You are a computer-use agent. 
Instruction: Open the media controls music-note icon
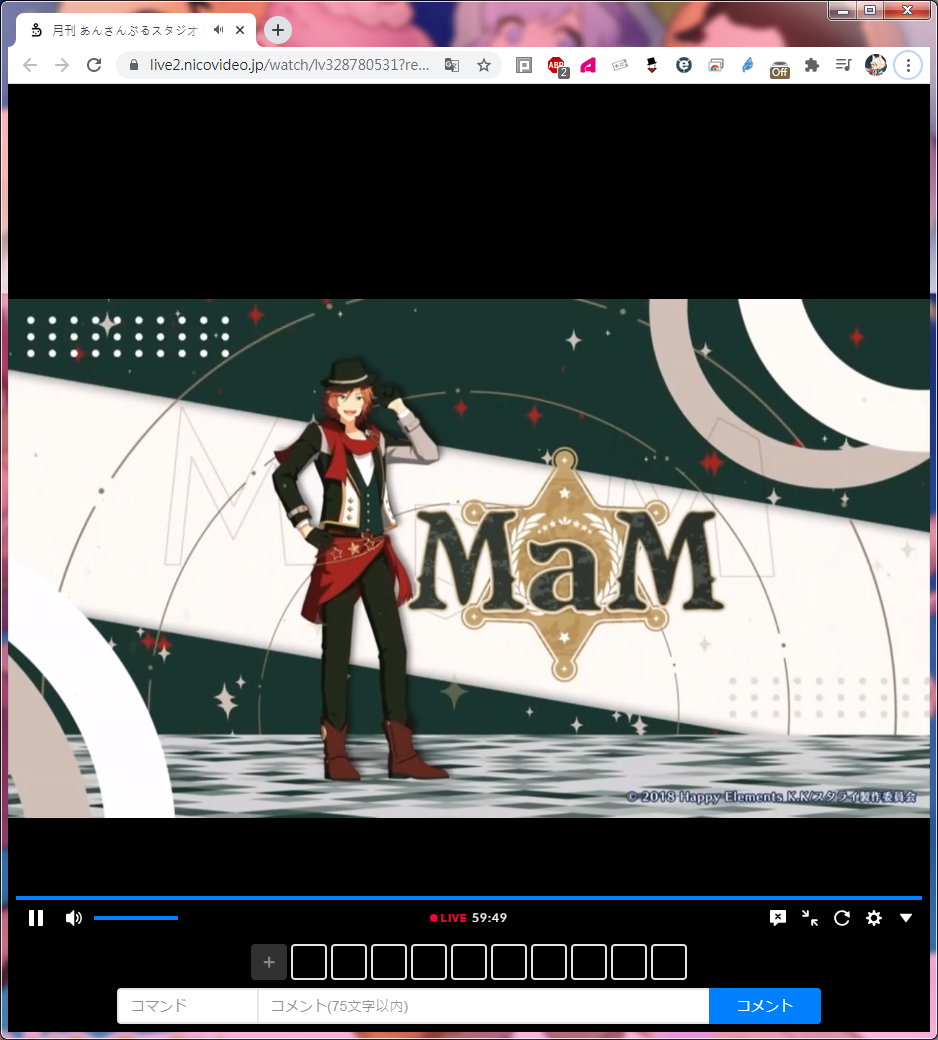(x=844, y=65)
